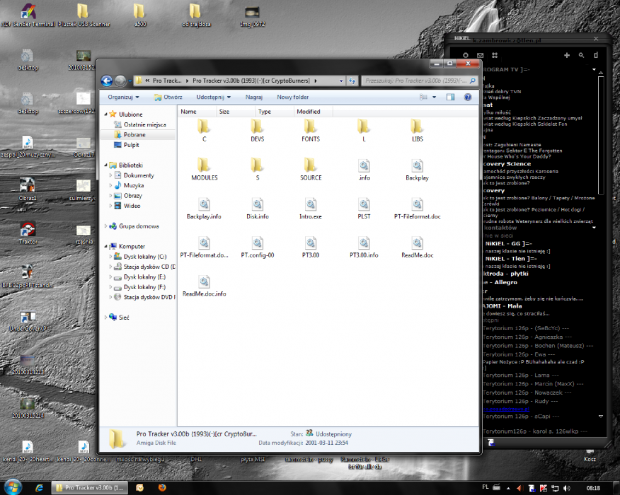Open the view options dropdown arrow
This screenshot has height=495, width=620.
(x=434, y=97)
